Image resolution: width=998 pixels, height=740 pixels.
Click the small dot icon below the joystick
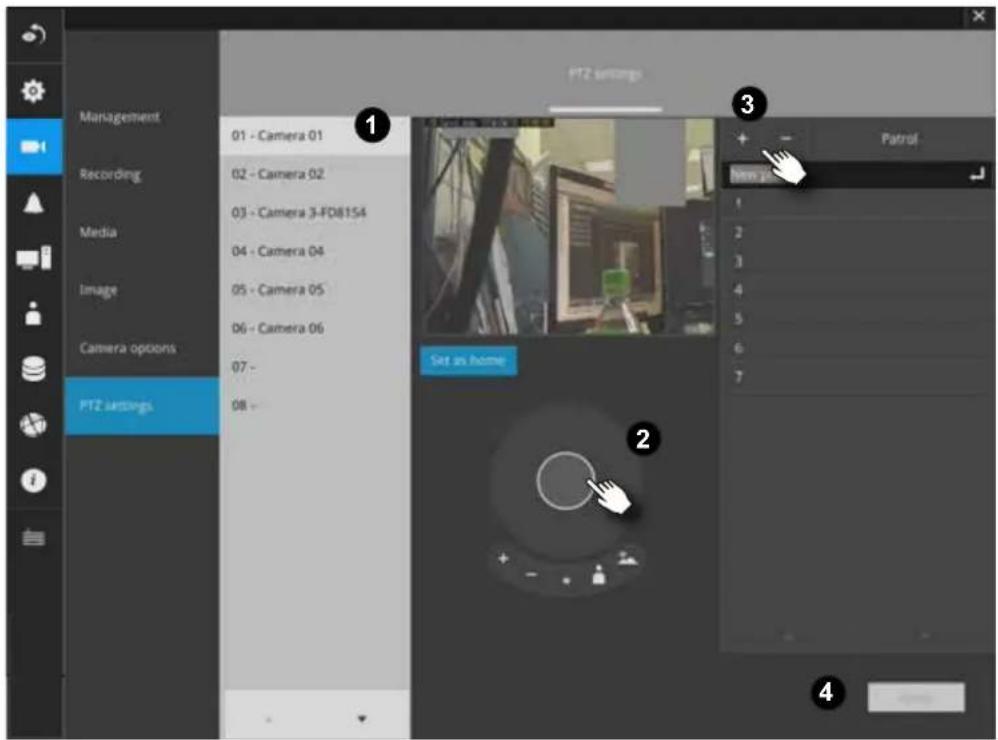(566, 580)
